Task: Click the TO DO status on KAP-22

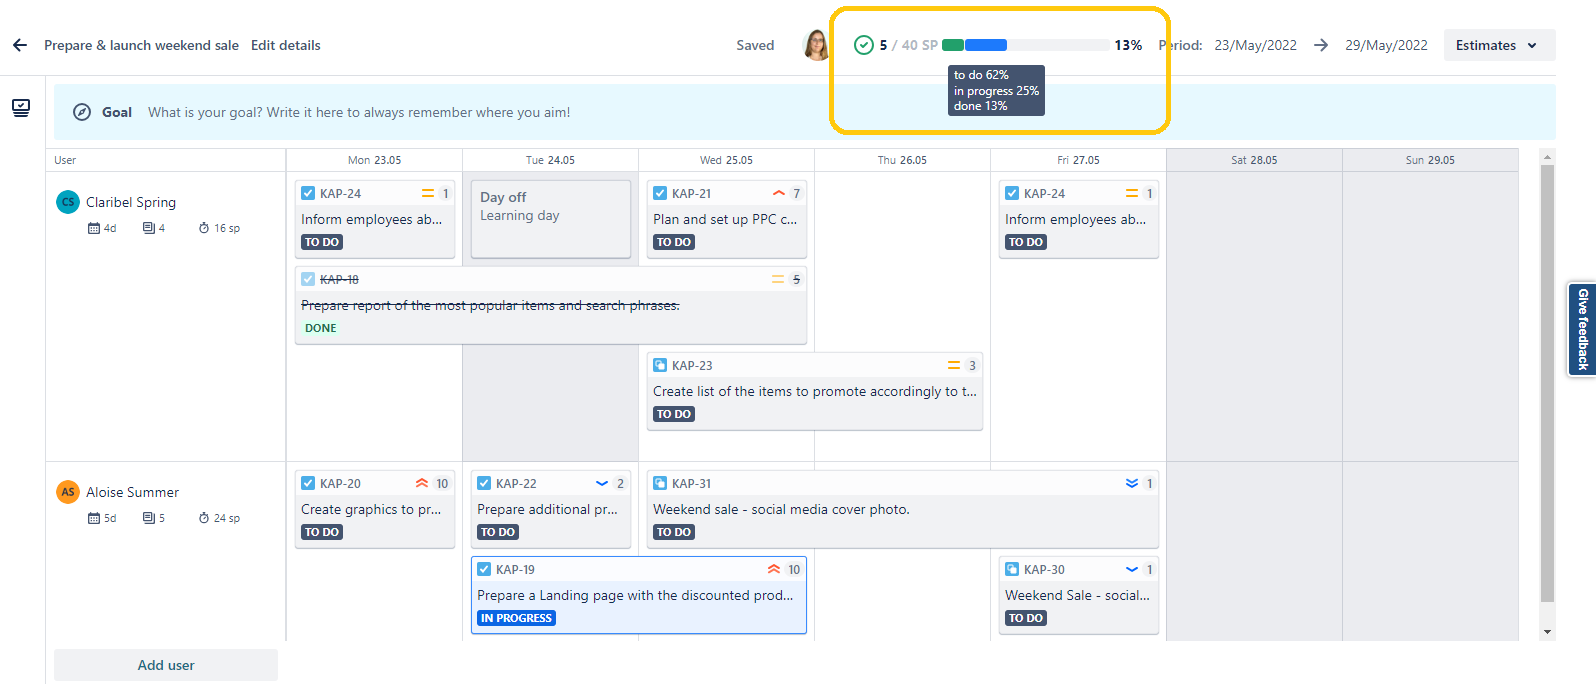Action: click(x=498, y=532)
